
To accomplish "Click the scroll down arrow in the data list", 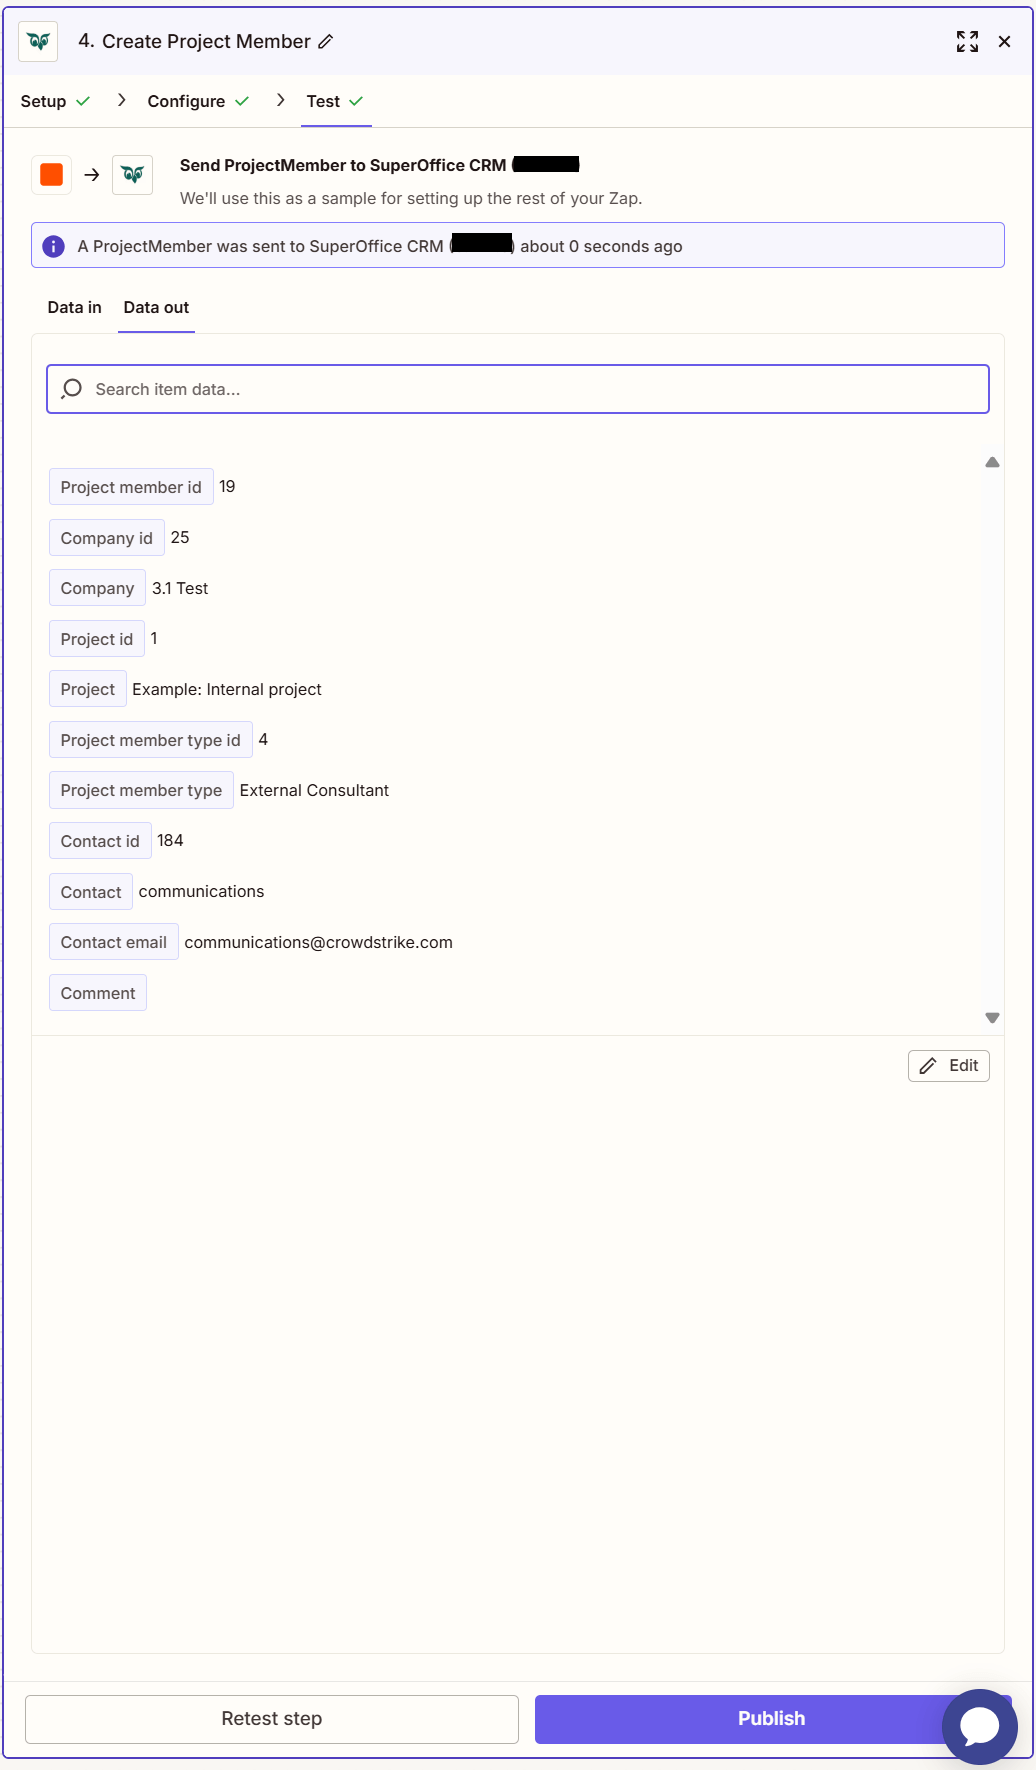I will click(x=992, y=1018).
